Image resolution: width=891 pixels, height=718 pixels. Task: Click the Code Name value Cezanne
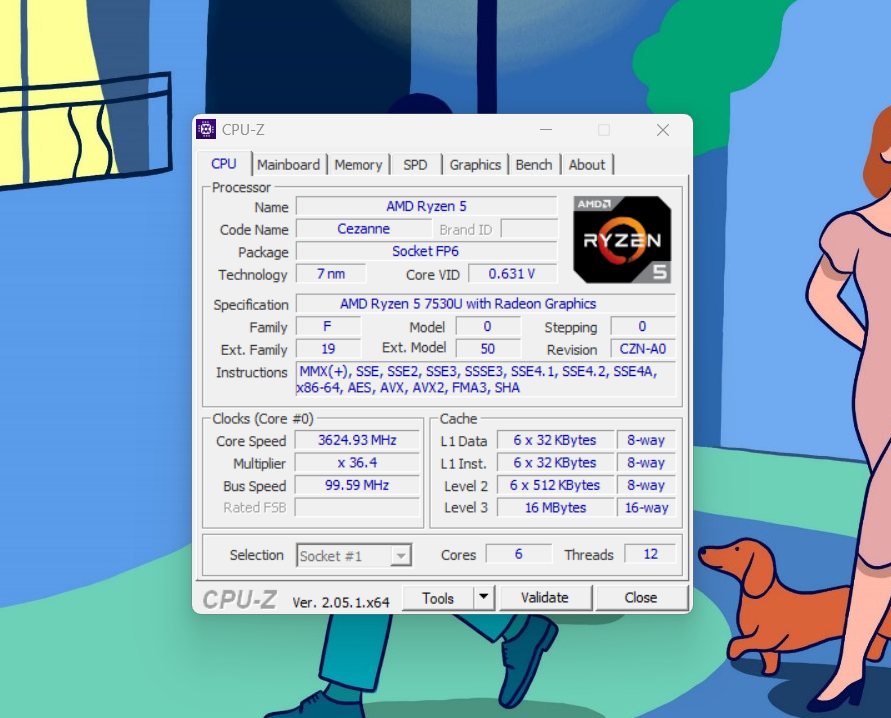click(364, 229)
